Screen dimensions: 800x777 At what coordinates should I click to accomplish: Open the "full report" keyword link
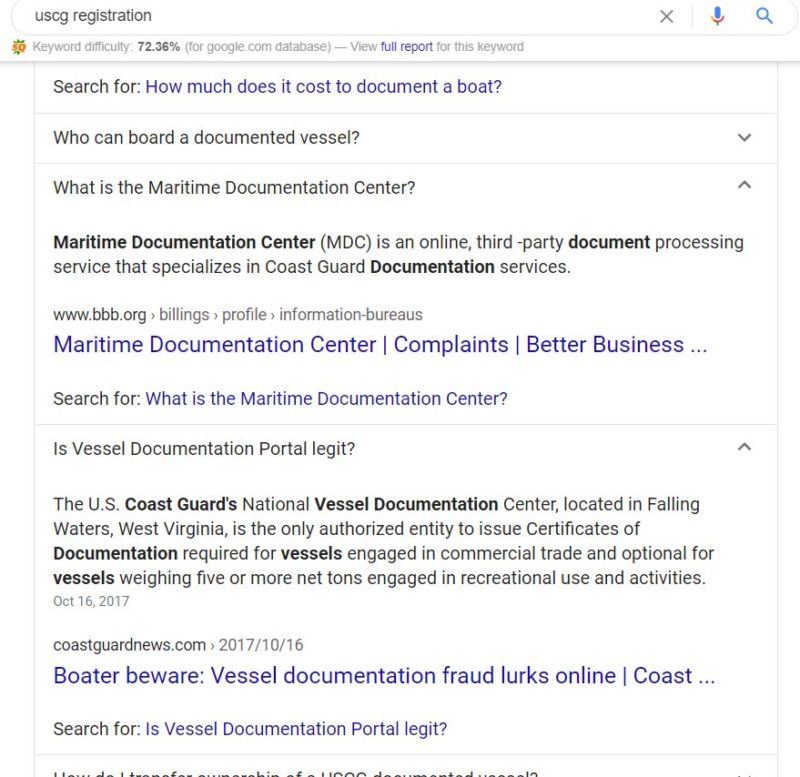[406, 47]
